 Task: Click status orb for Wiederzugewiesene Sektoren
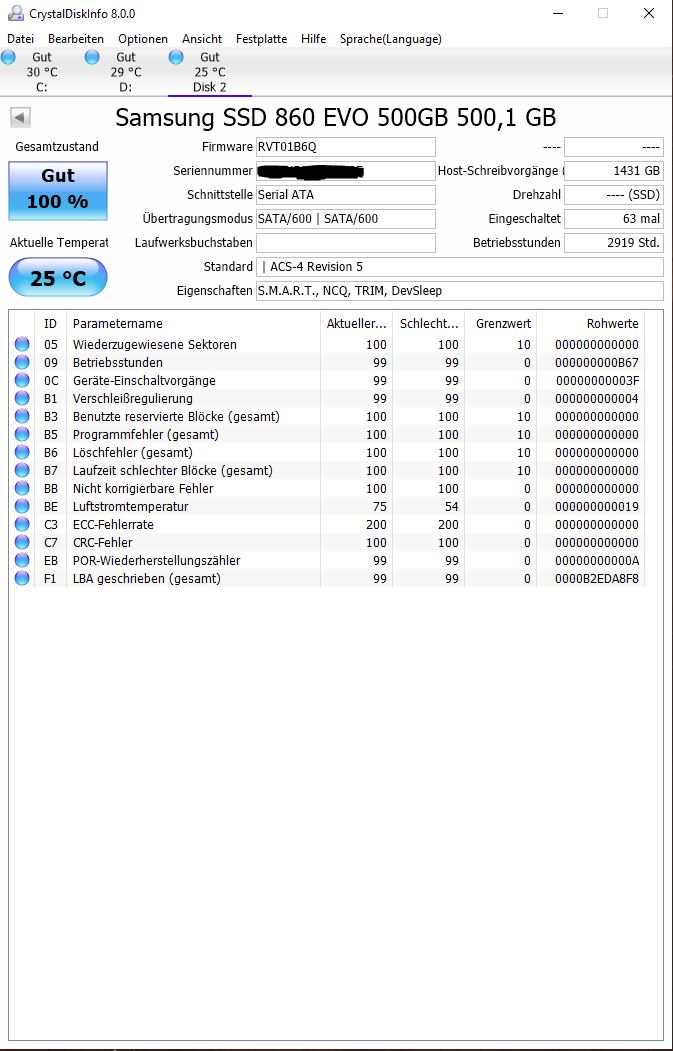[x=22, y=345]
